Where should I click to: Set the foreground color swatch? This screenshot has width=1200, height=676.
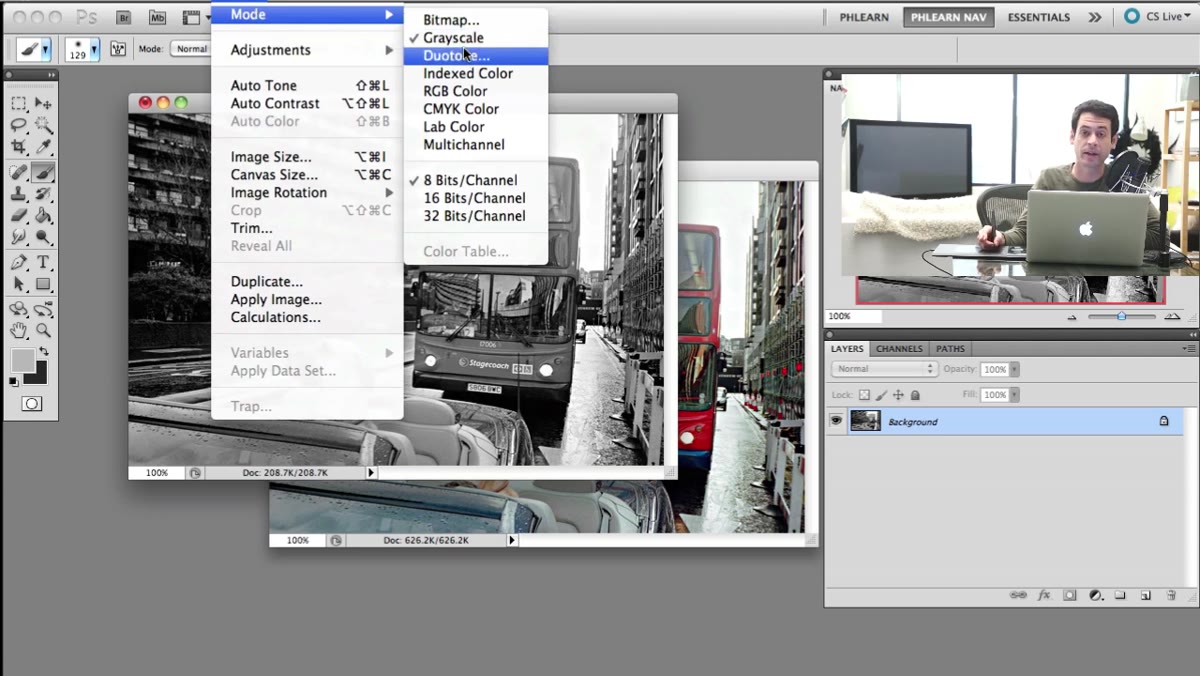[x=22, y=360]
